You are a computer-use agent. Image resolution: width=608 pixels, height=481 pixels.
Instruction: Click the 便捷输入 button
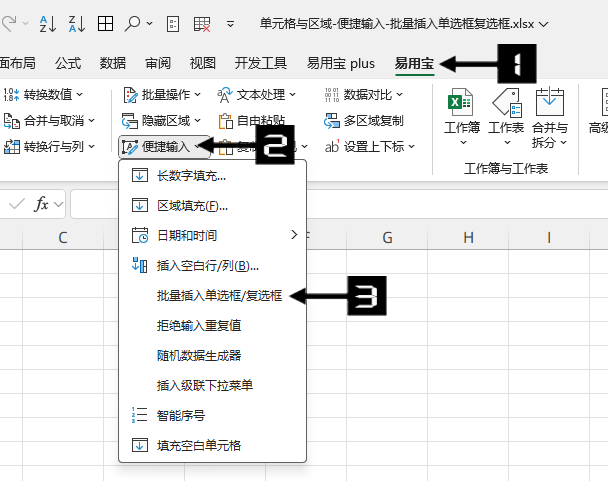[164, 147]
